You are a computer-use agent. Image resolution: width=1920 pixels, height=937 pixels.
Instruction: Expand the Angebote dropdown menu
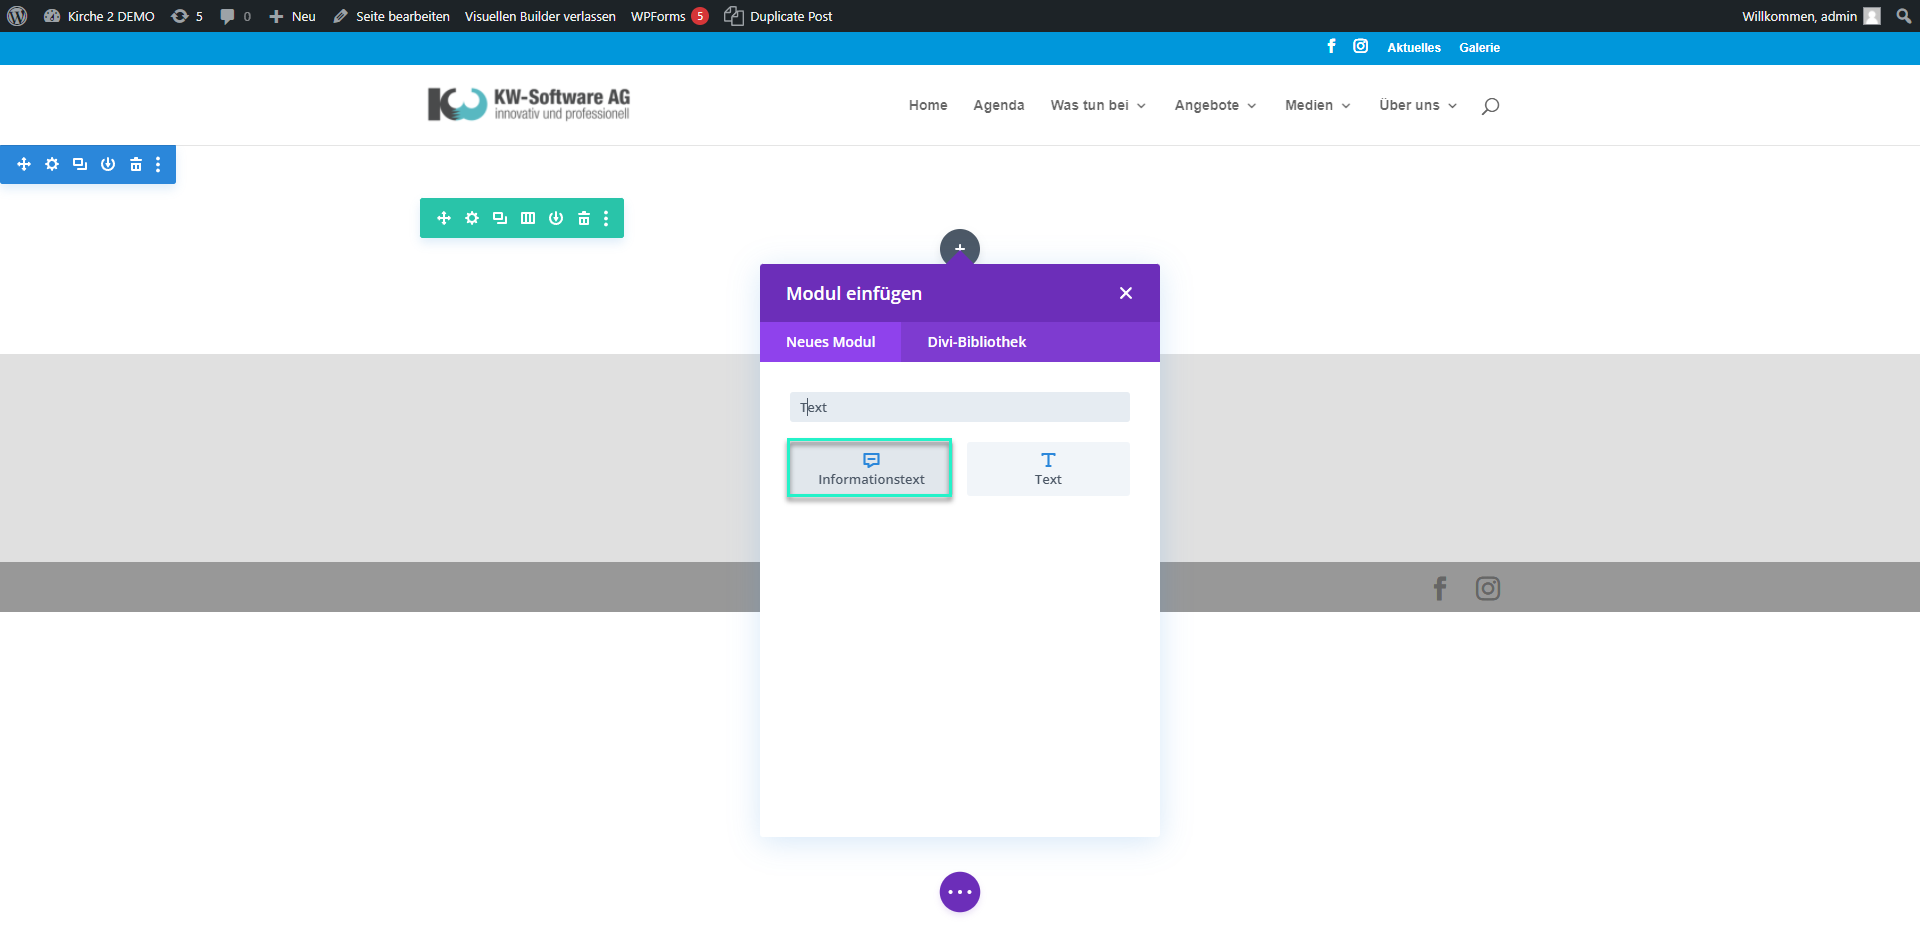(1215, 105)
